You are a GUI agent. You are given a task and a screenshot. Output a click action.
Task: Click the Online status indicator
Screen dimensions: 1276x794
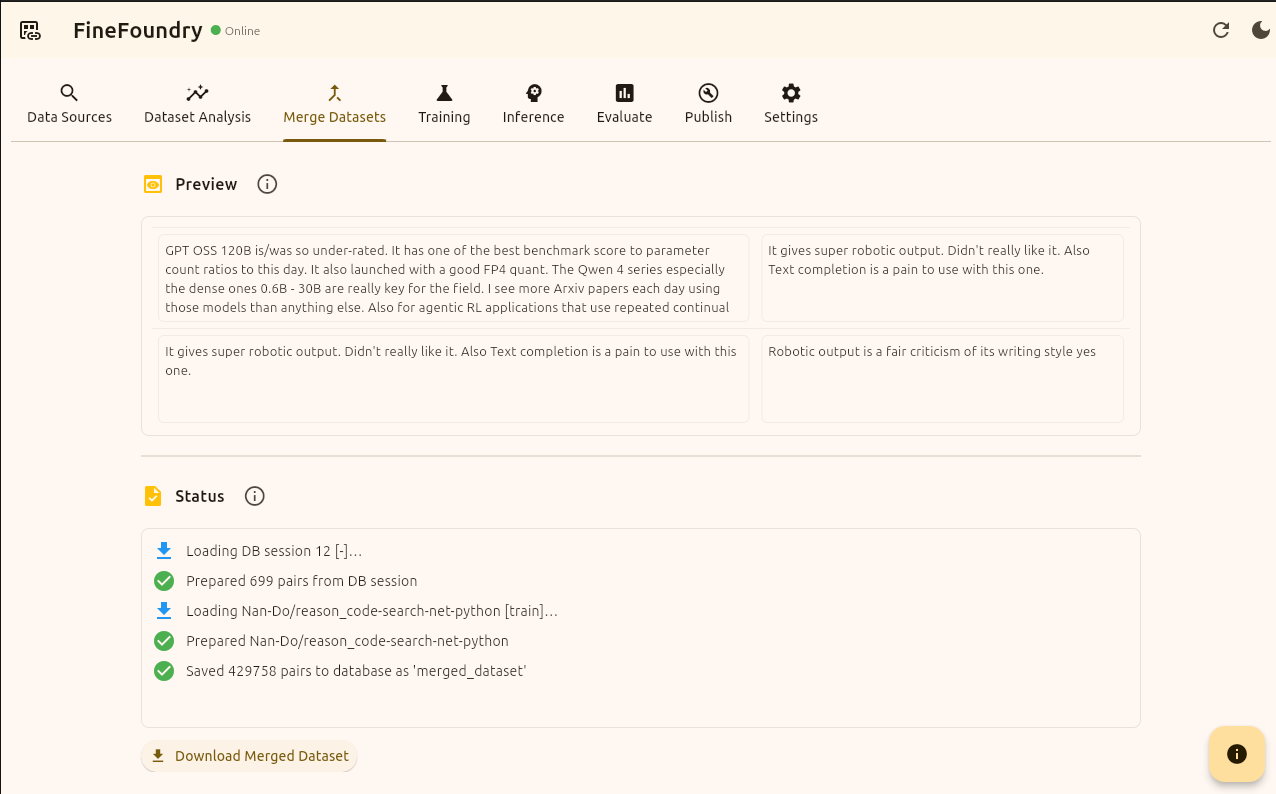pyautogui.click(x=235, y=31)
